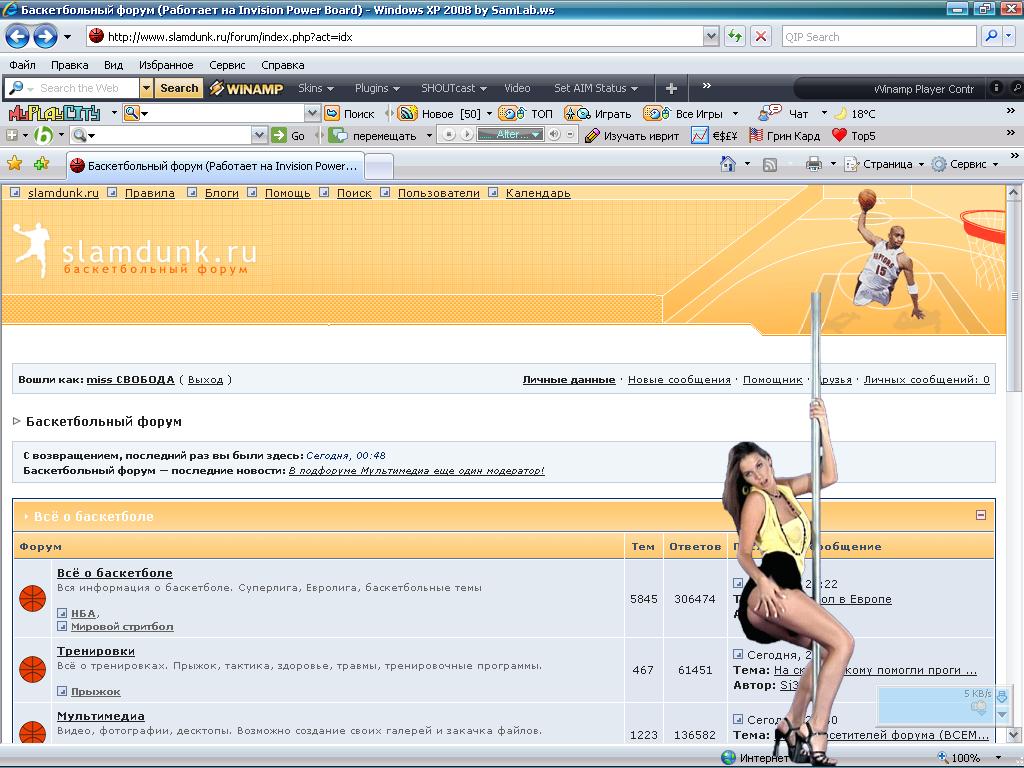Open the MyPlayCity logo
This screenshot has width=1024, height=768.
(x=55, y=114)
